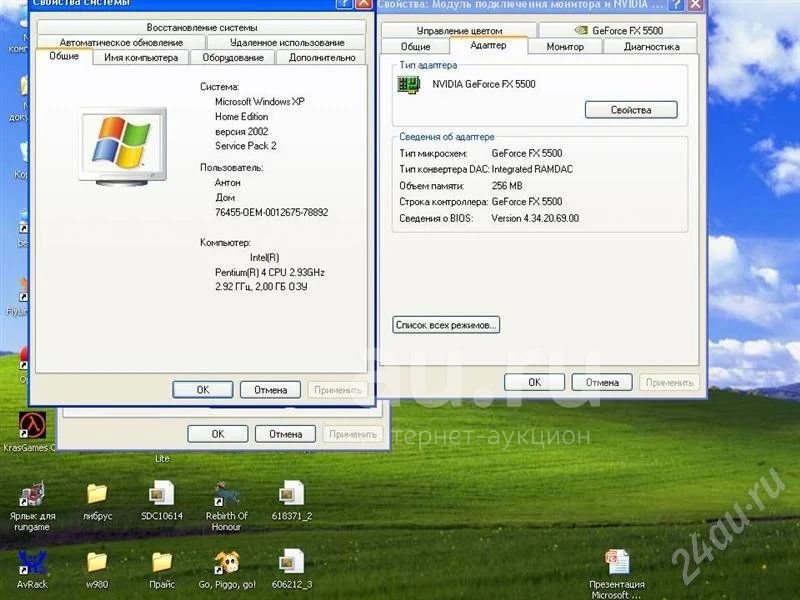This screenshot has height=600, width=800.
Task: Click the user name Антон
Action: pyautogui.click(x=228, y=182)
